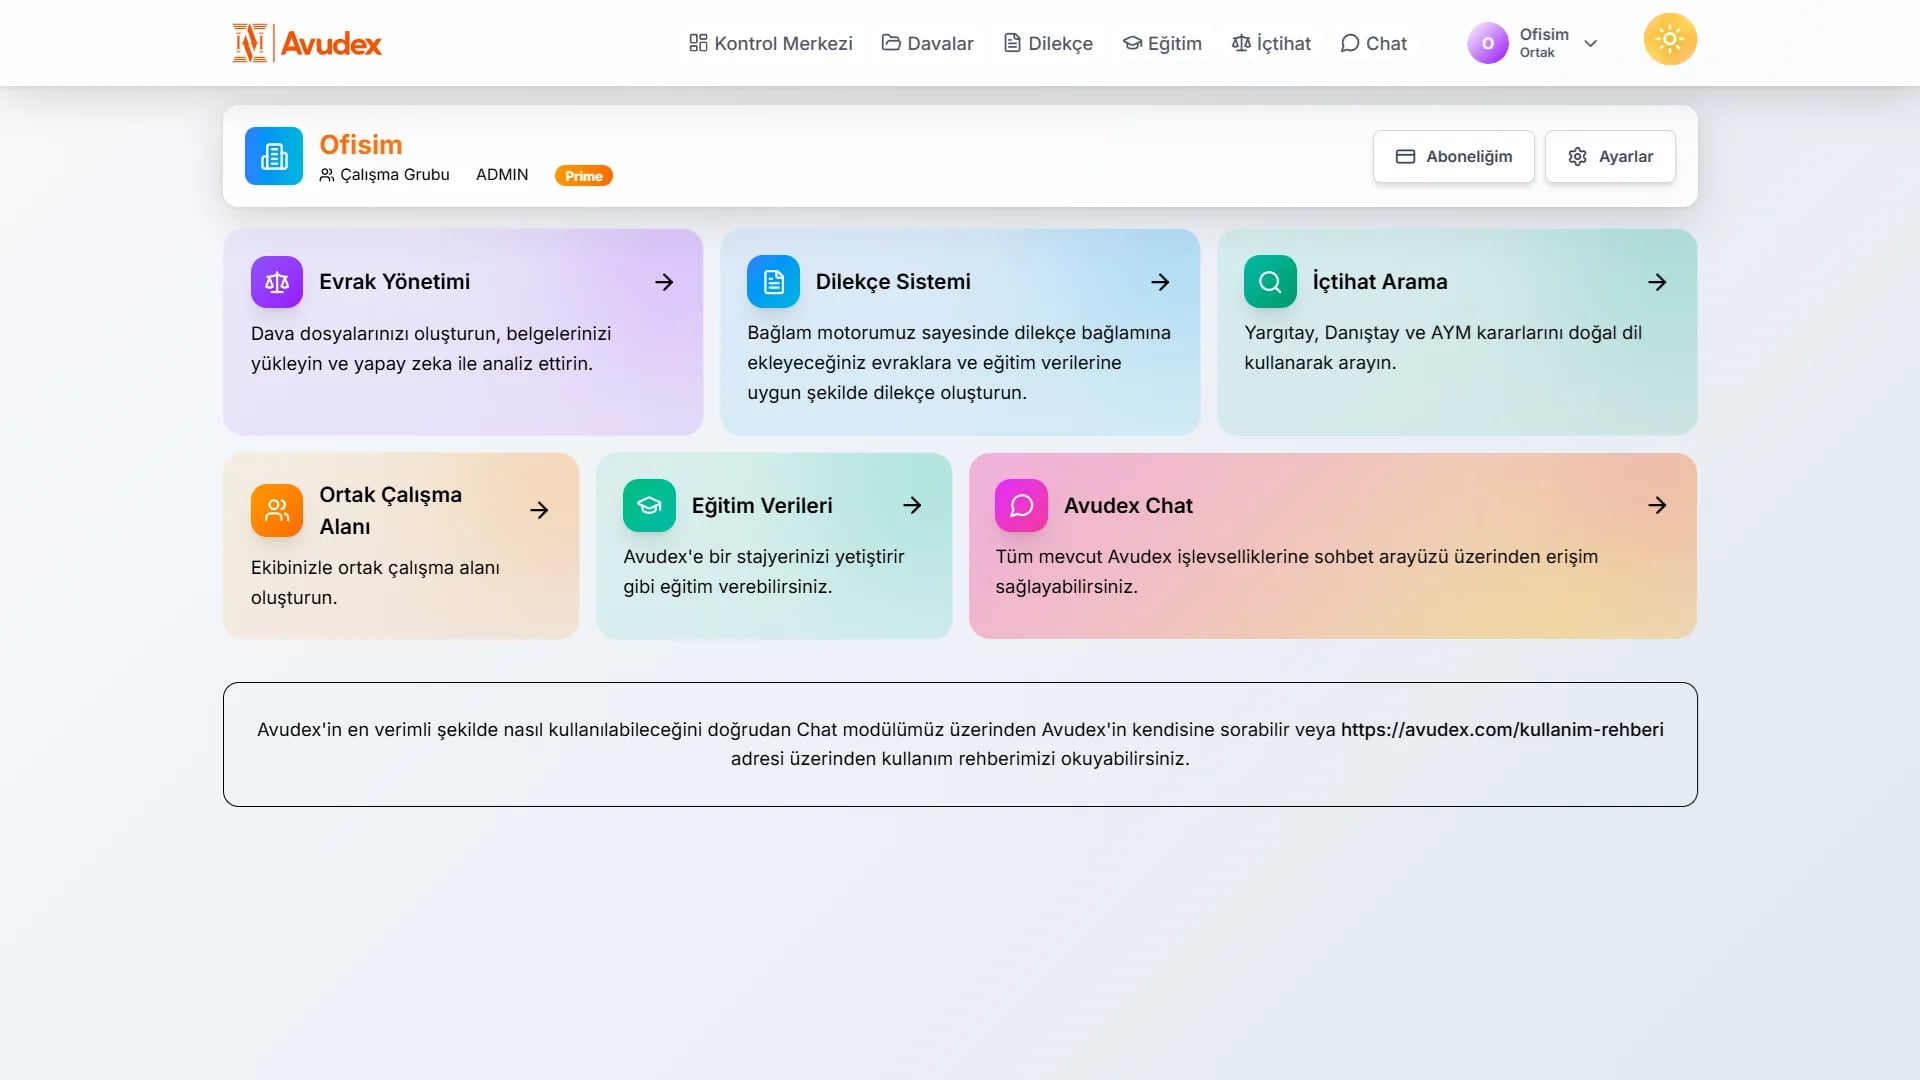Open Ayarlar with the gear button
This screenshot has width=1920, height=1080.
1610,156
